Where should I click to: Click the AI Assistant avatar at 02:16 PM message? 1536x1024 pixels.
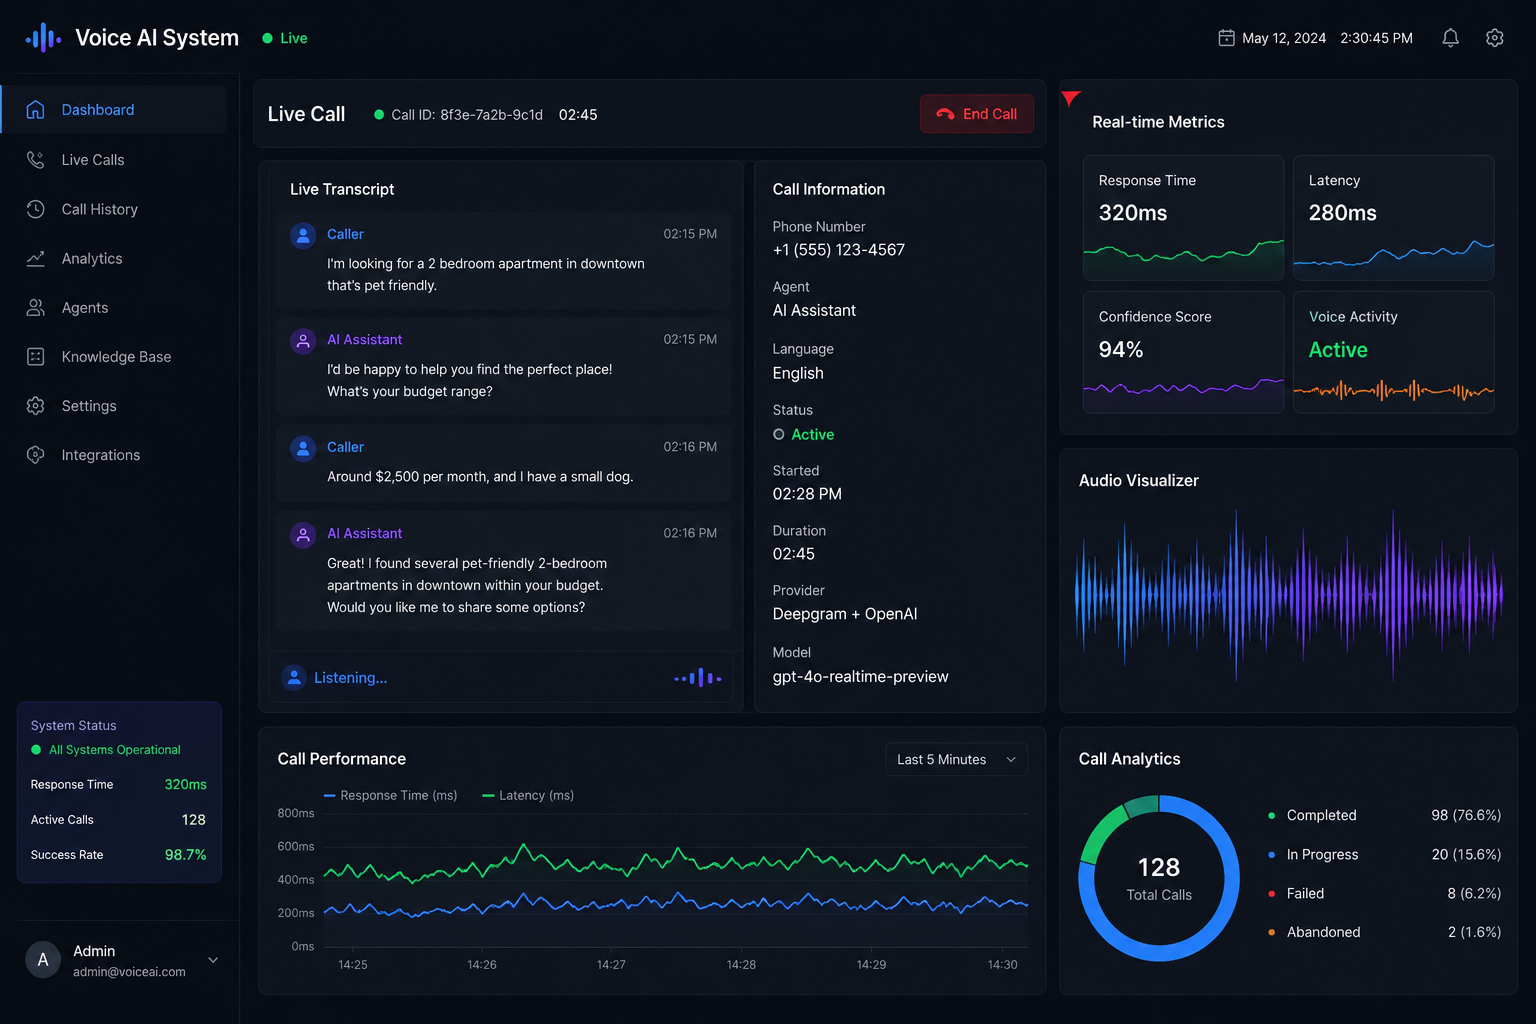tap(303, 535)
